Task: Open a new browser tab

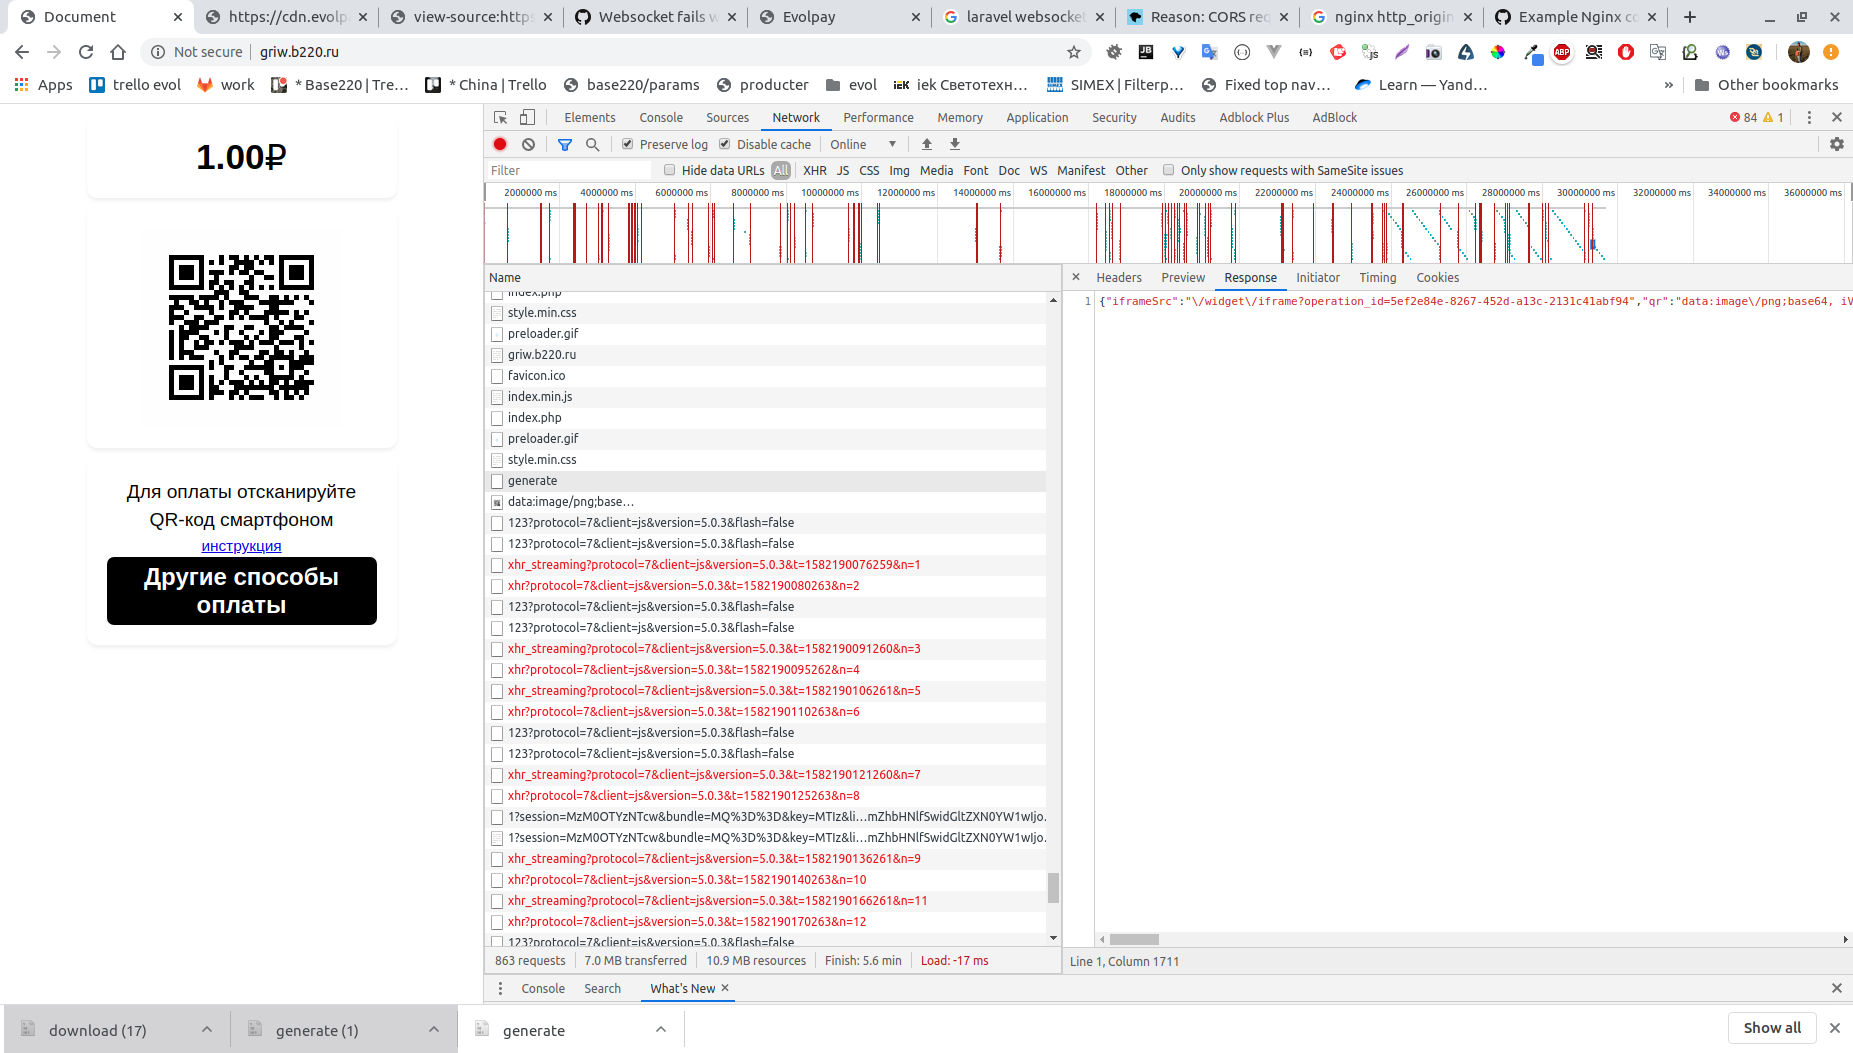Action: [1690, 17]
